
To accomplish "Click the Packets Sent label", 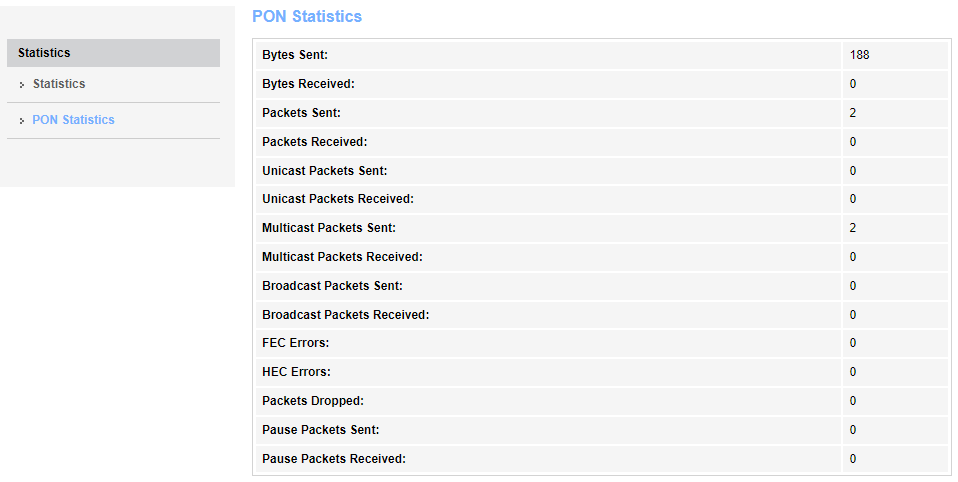I will (x=301, y=113).
